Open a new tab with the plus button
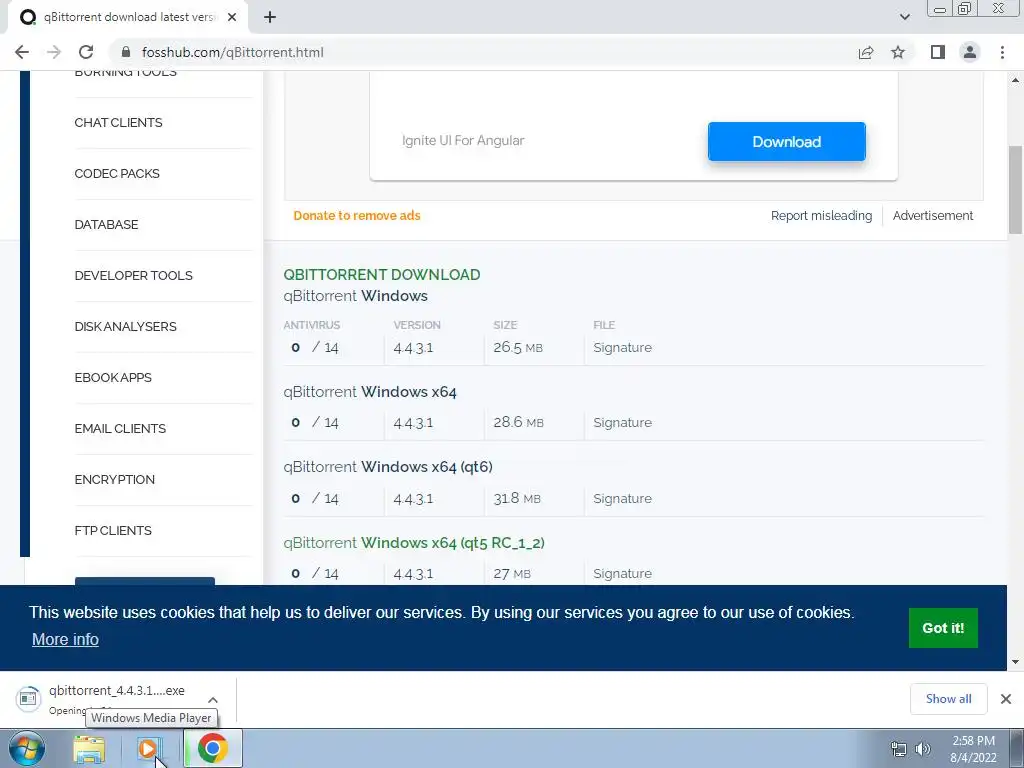Viewport: 1024px width, 768px height. (x=270, y=17)
